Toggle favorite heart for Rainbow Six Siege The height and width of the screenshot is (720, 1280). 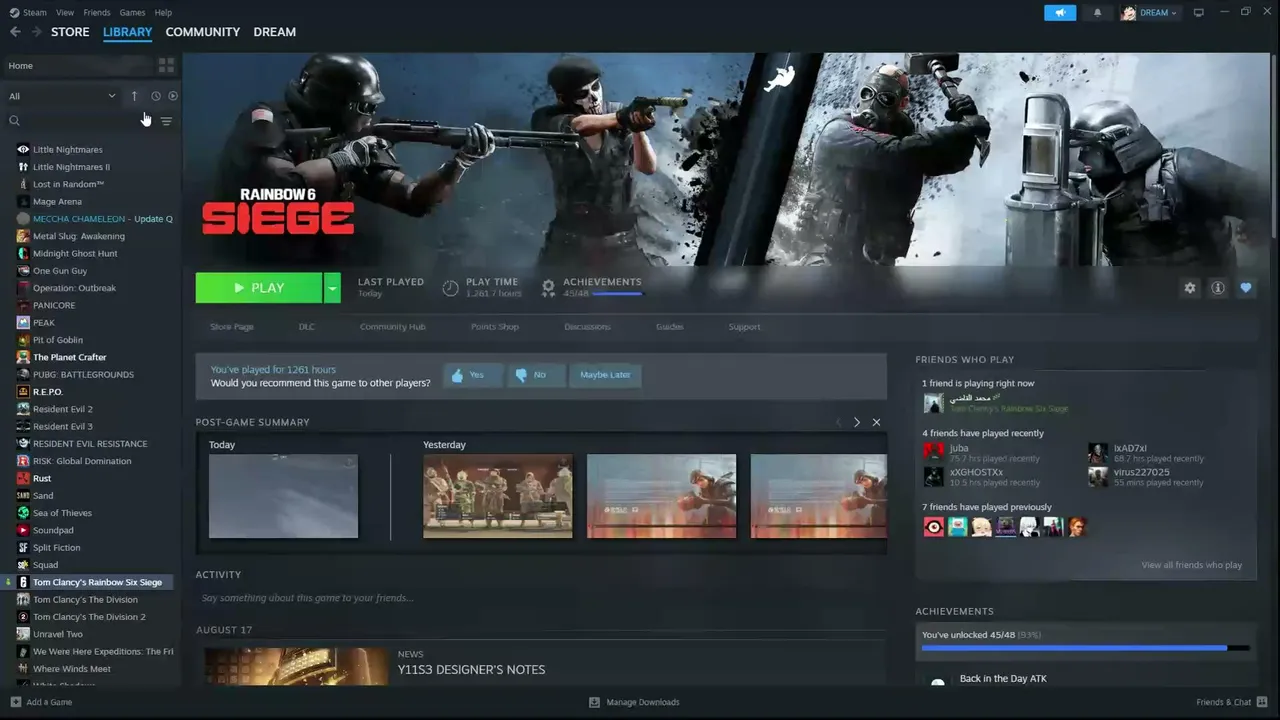[1246, 288]
